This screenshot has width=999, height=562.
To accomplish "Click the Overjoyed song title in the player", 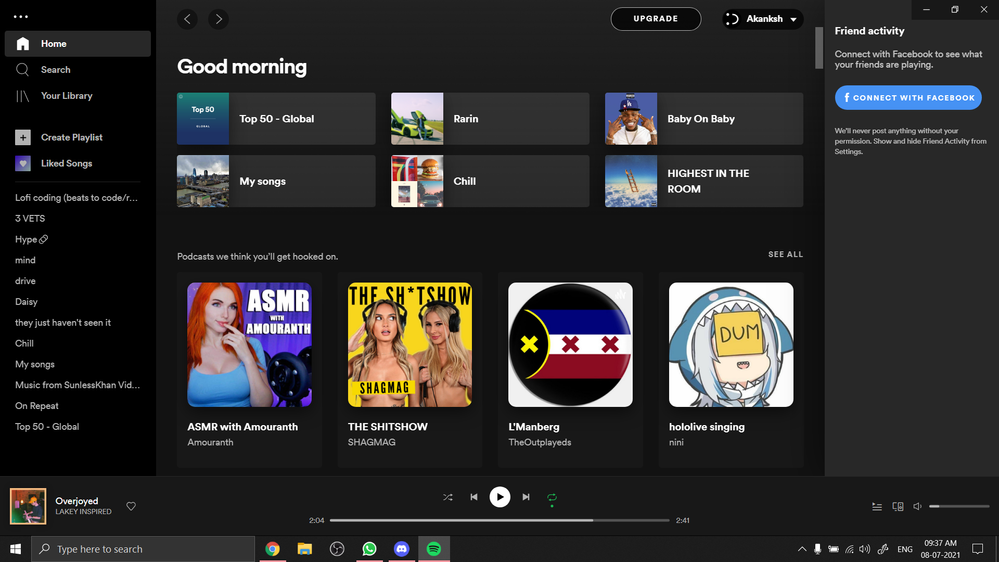I will pyautogui.click(x=76, y=501).
